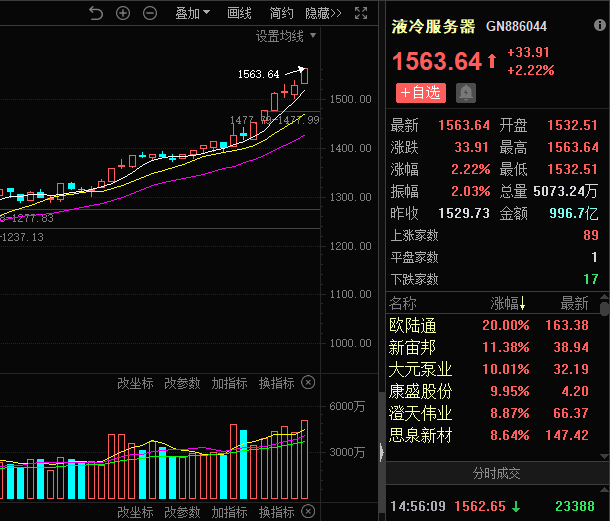Open the info icon beside GN886044
The image size is (610, 521).
tap(599, 26)
